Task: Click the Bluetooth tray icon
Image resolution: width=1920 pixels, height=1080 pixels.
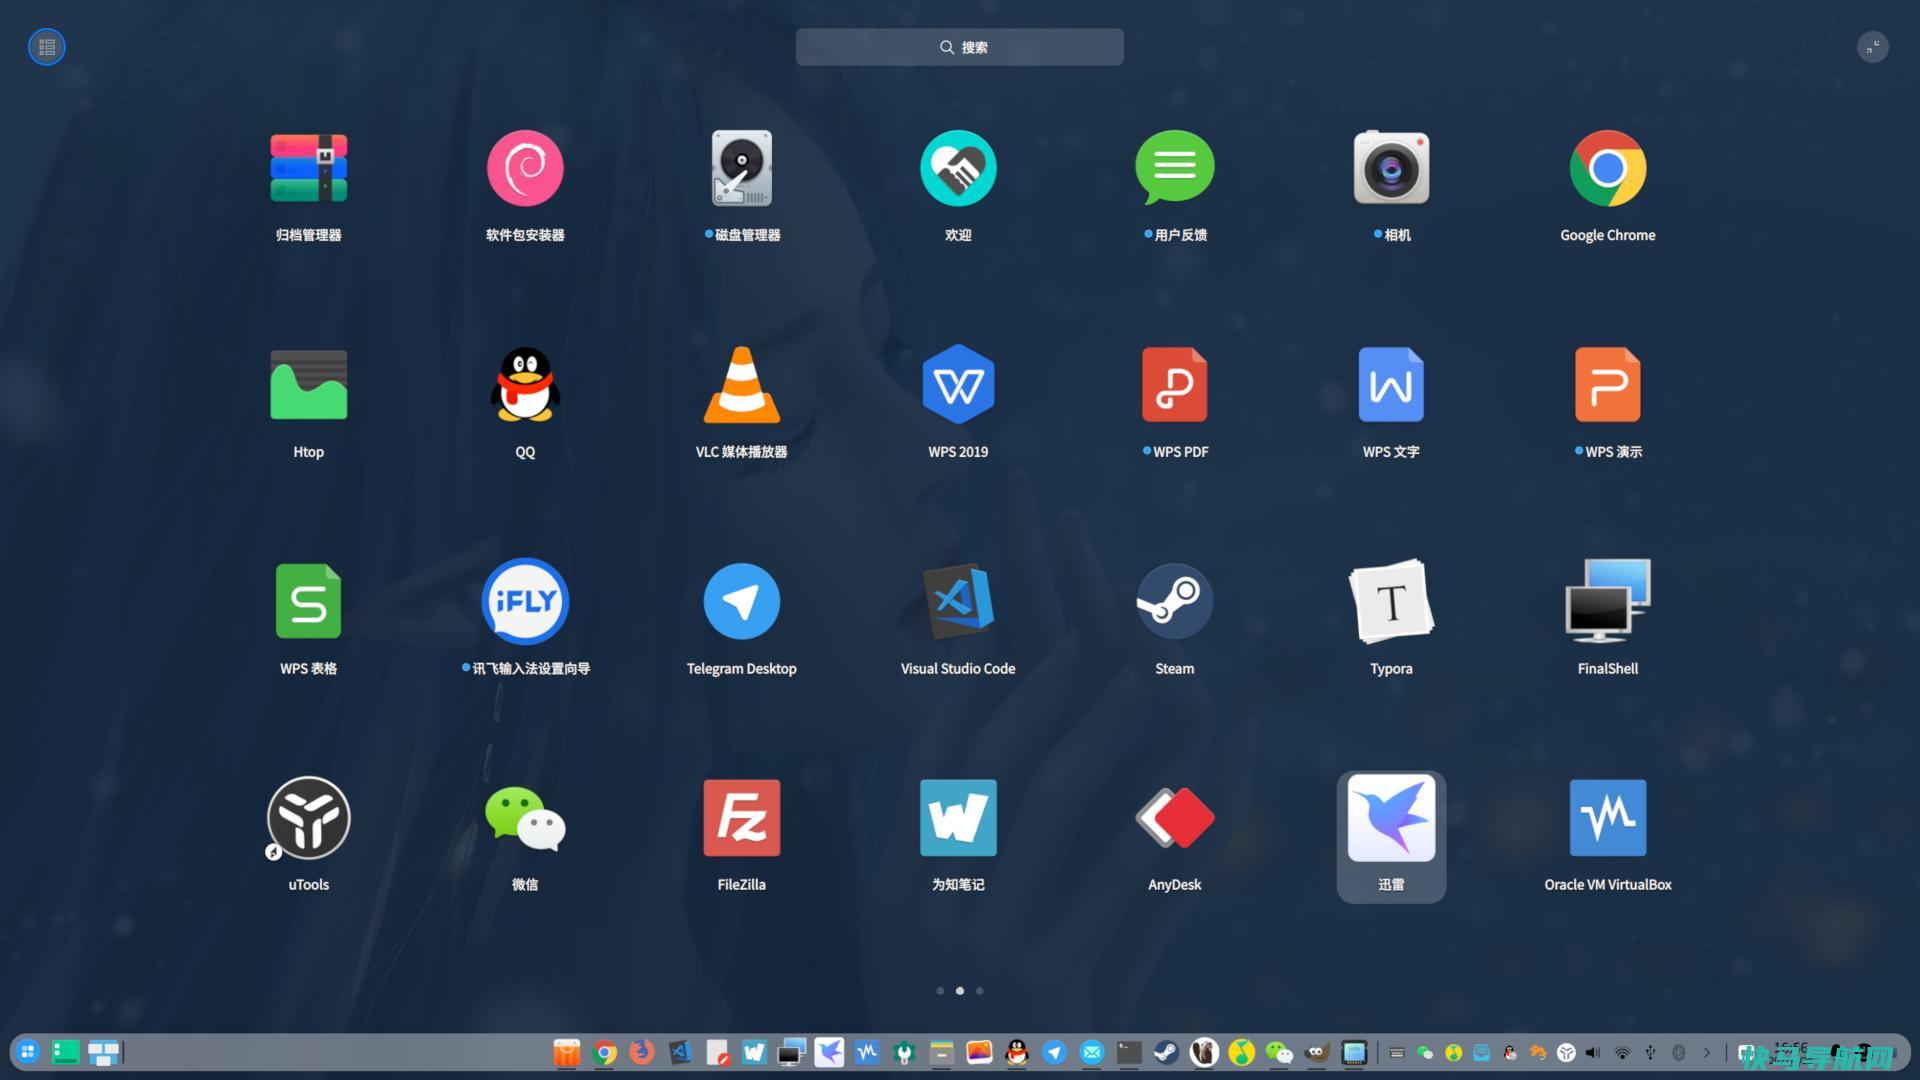Action: [x=1679, y=1053]
